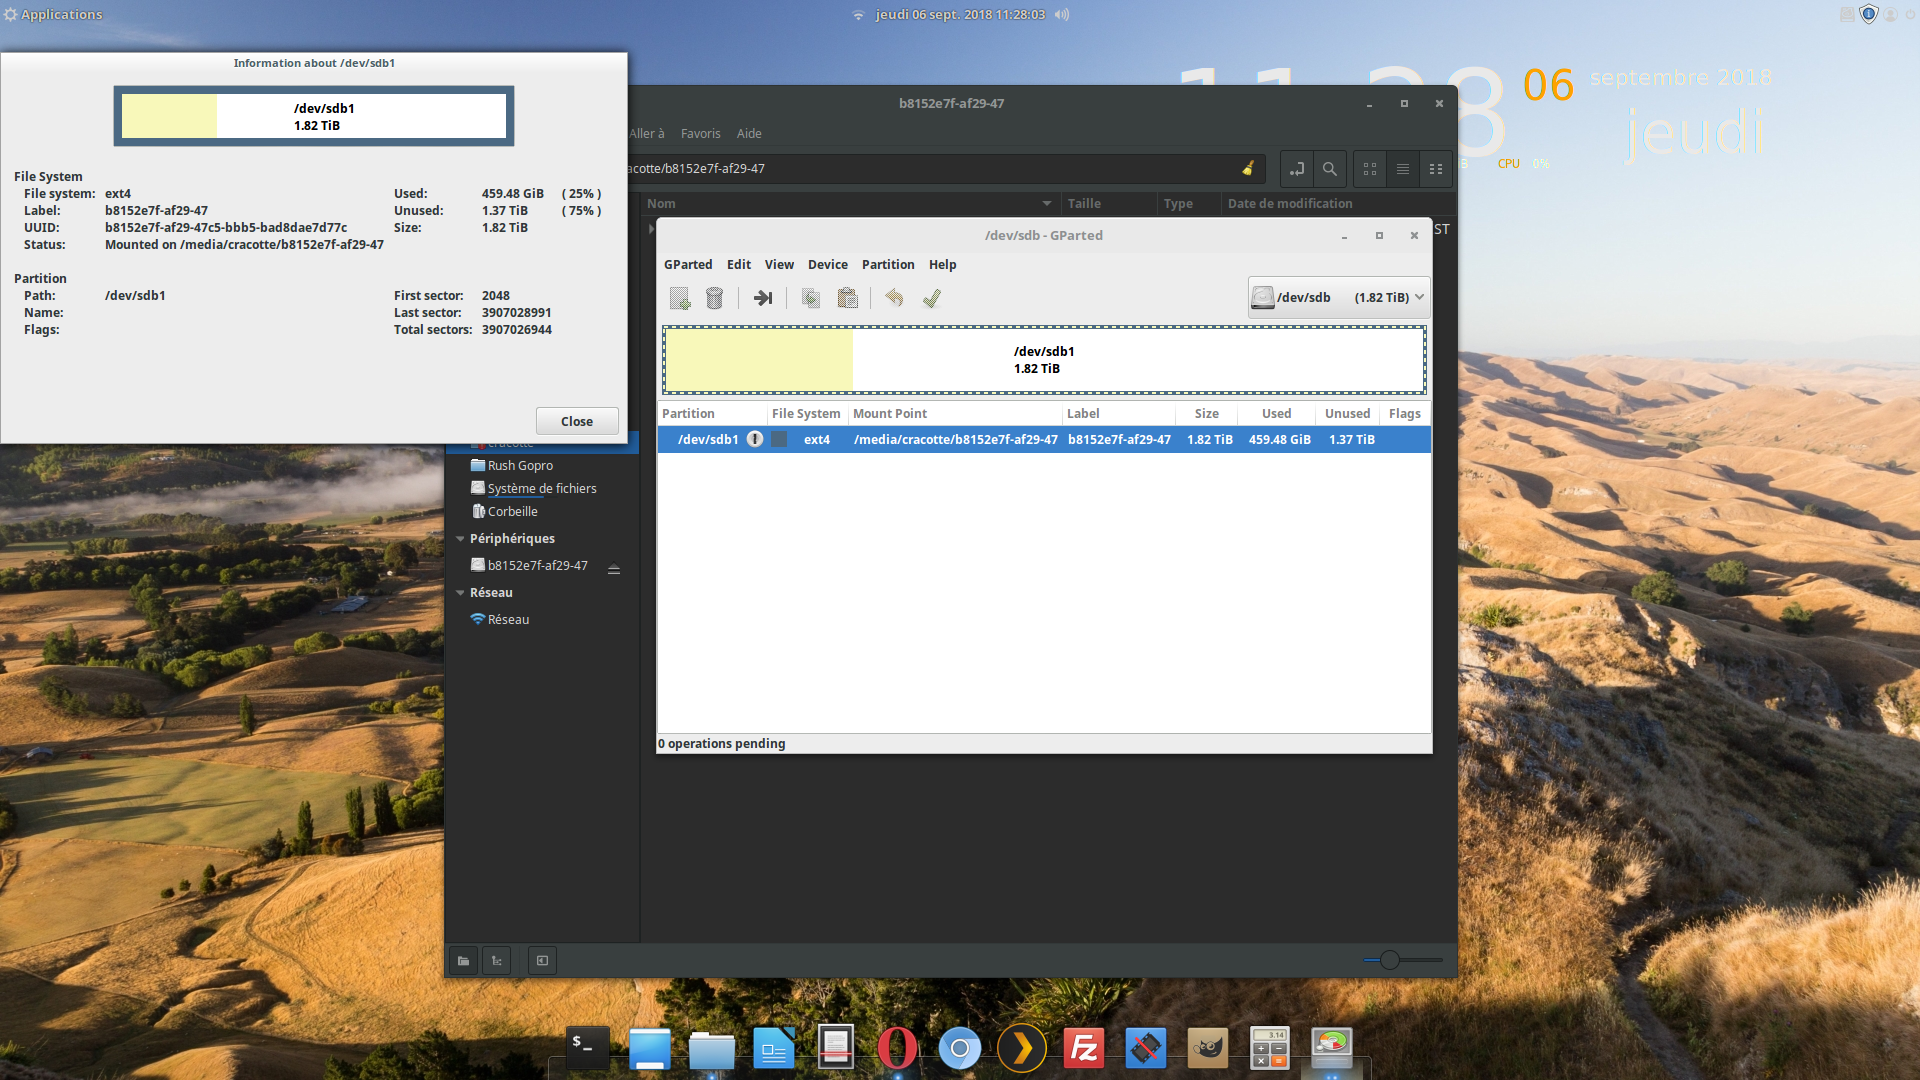Switch file manager to compact view
The height and width of the screenshot is (1080, 1920).
tap(1436, 169)
